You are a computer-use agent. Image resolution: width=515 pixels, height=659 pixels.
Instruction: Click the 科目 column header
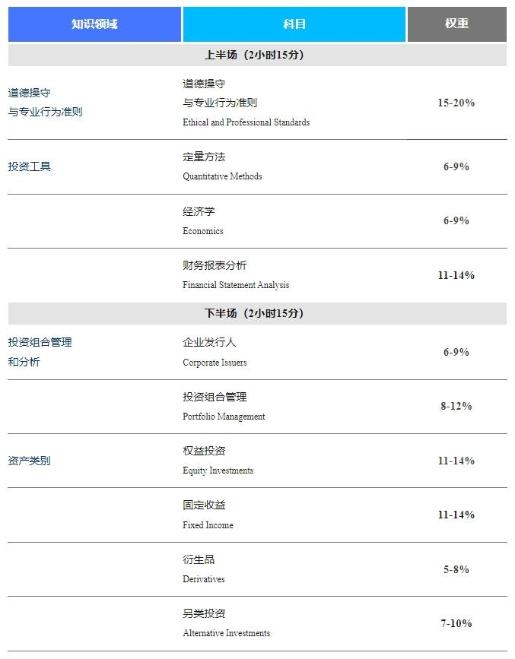pos(294,24)
